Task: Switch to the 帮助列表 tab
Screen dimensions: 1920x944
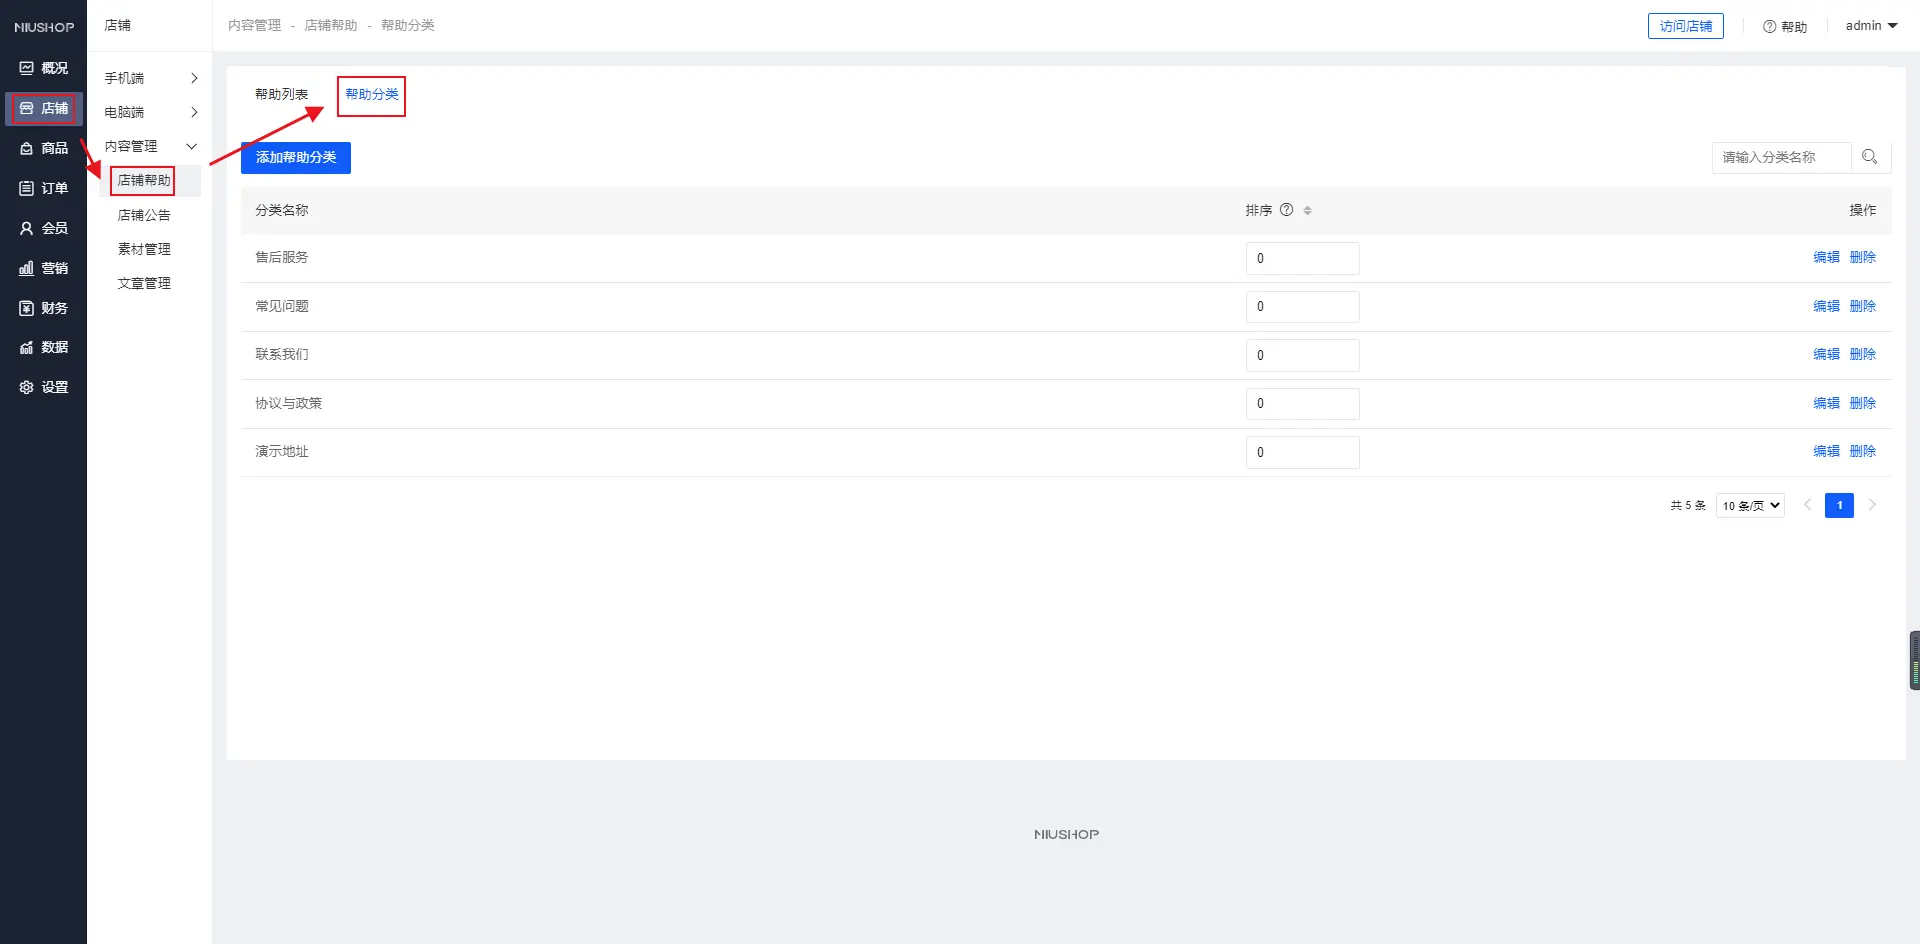Action: click(x=281, y=94)
